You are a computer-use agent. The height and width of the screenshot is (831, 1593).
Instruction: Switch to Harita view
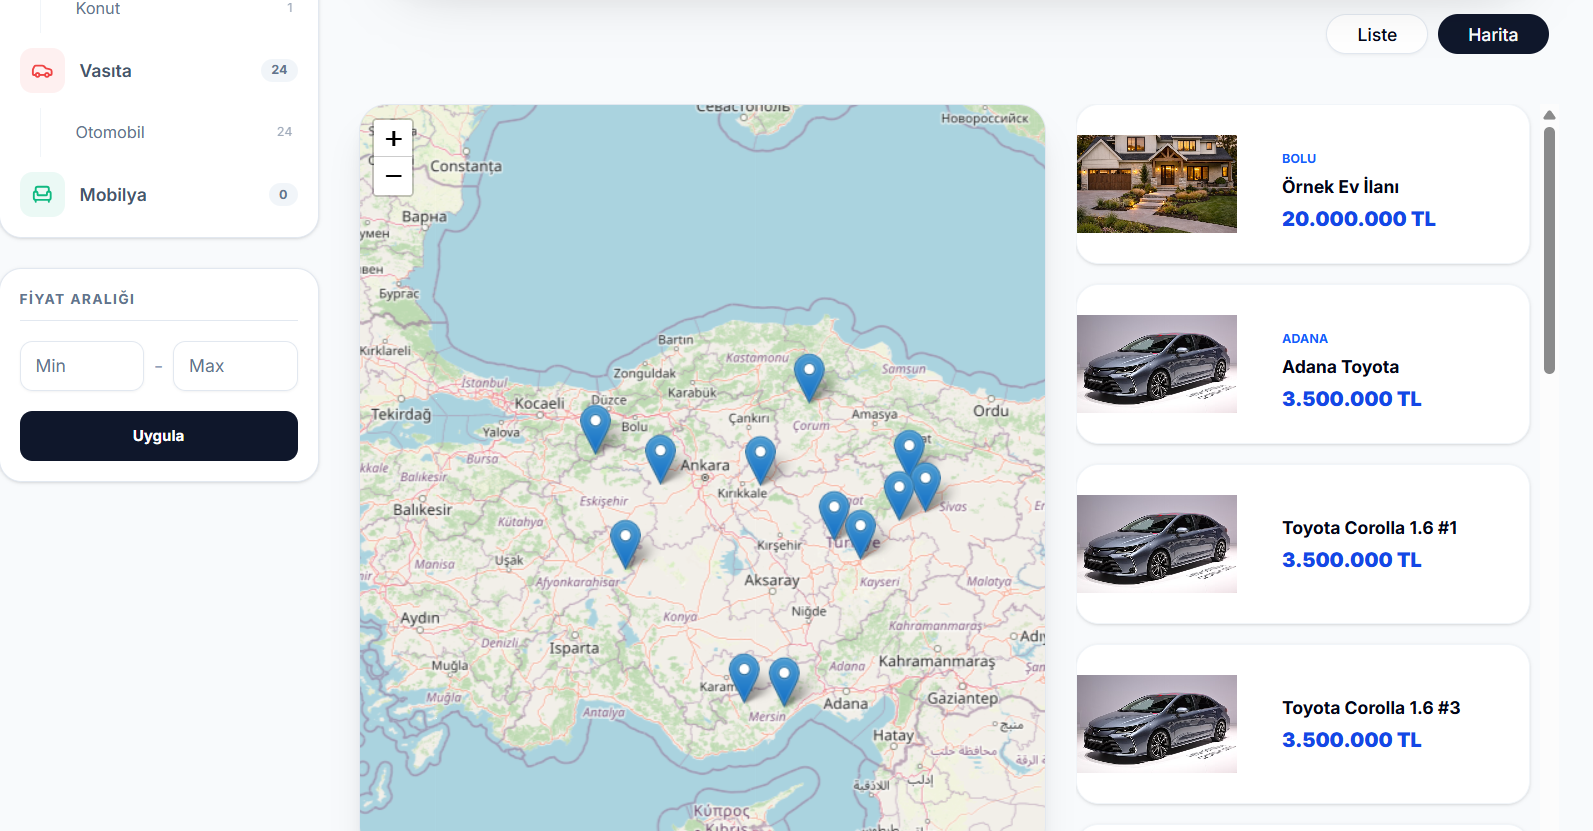(x=1492, y=35)
